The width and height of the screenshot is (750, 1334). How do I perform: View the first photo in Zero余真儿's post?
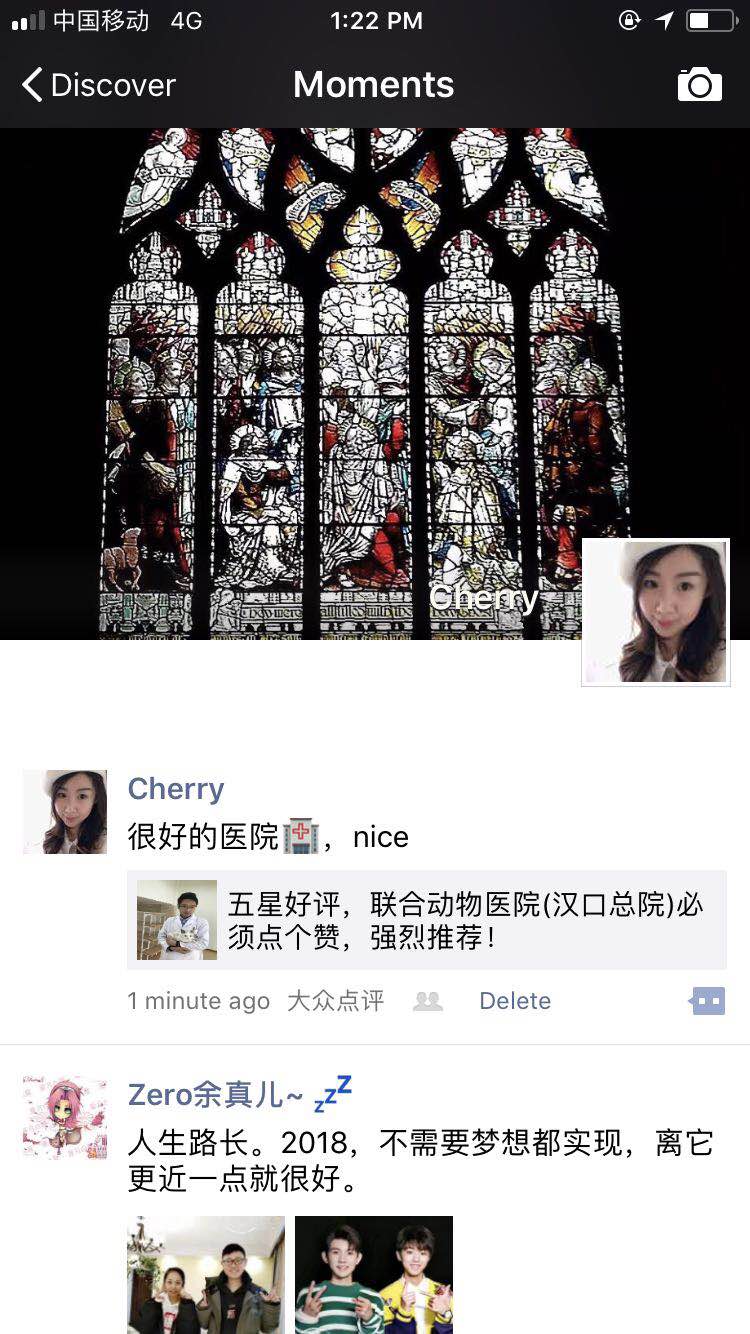[x=206, y=1275]
